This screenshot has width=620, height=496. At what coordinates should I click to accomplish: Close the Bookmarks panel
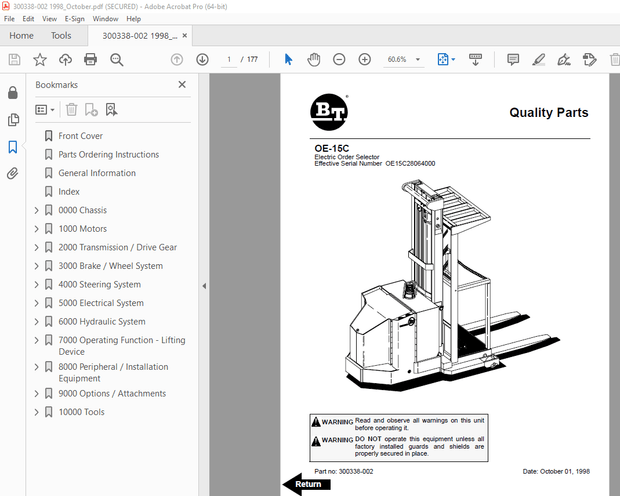(182, 85)
